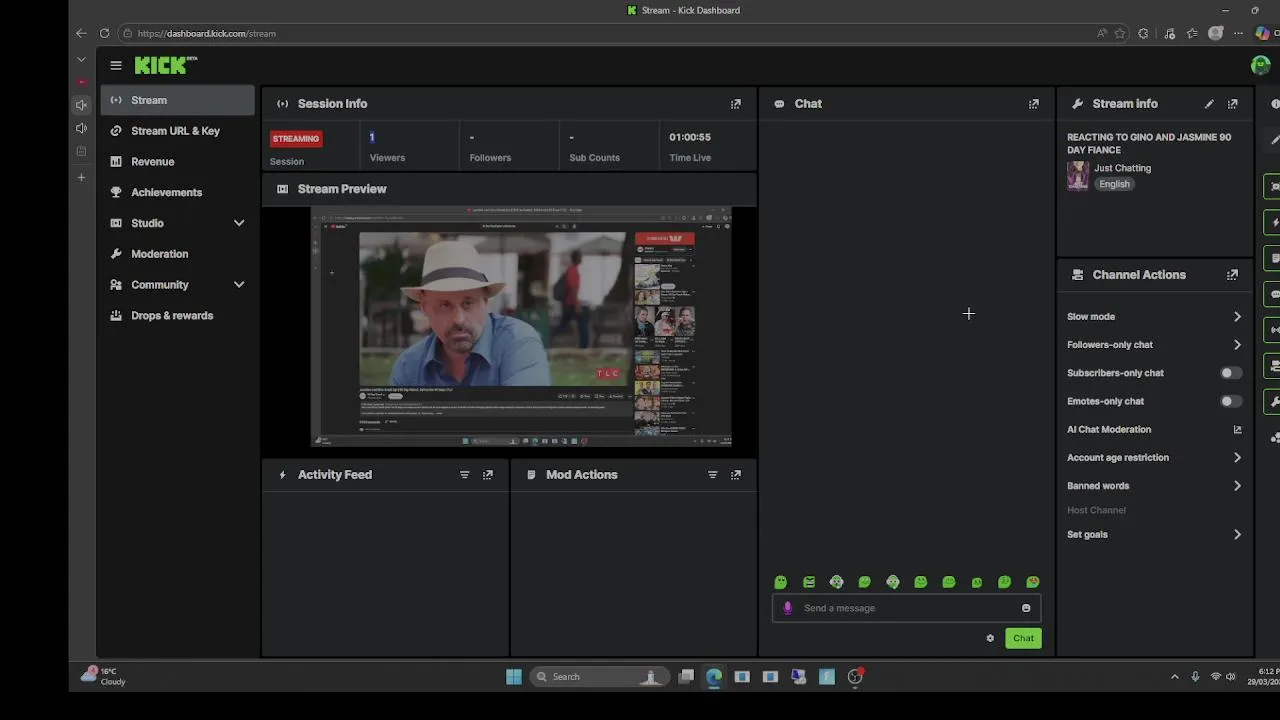Open Banned words settings
This screenshot has width=1280, height=720.
(1154, 486)
